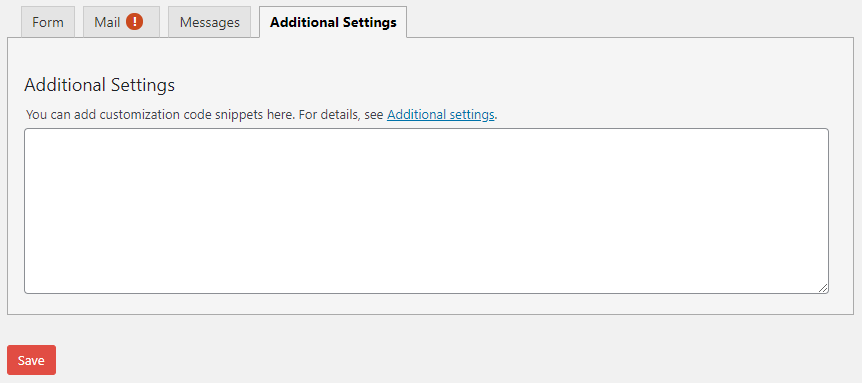Click the red exclamation warning icon on Mail
The image size is (862, 383).
pyautogui.click(x=134, y=22)
